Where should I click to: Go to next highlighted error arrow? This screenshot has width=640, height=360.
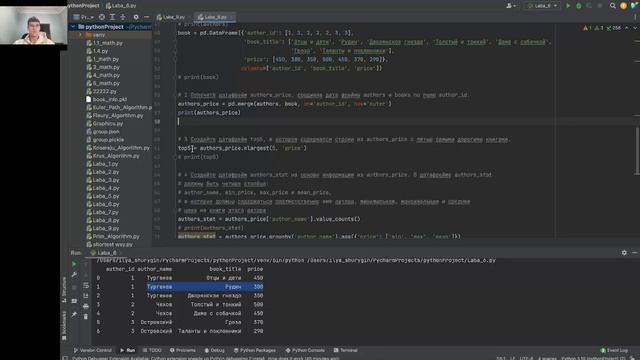[635, 28]
